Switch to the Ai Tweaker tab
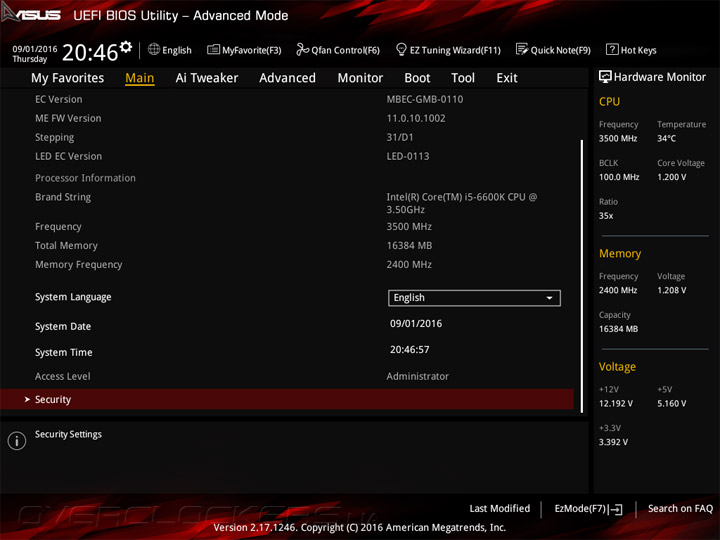This screenshot has width=720, height=540. click(x=207, y=78)
